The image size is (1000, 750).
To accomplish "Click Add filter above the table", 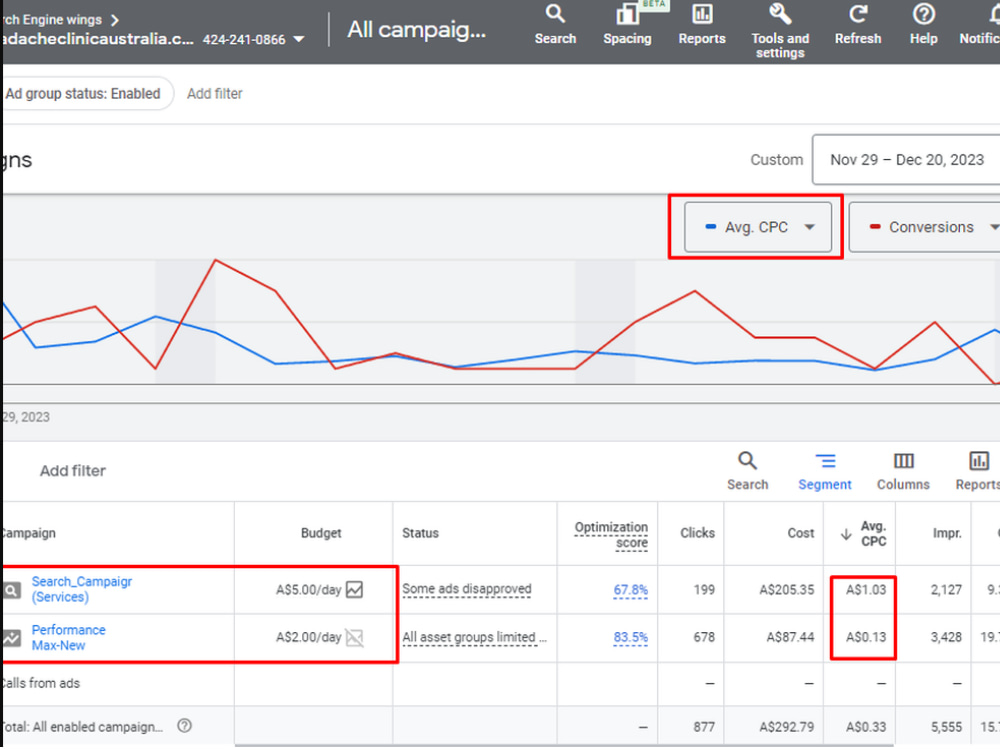I will click(73, 471).
